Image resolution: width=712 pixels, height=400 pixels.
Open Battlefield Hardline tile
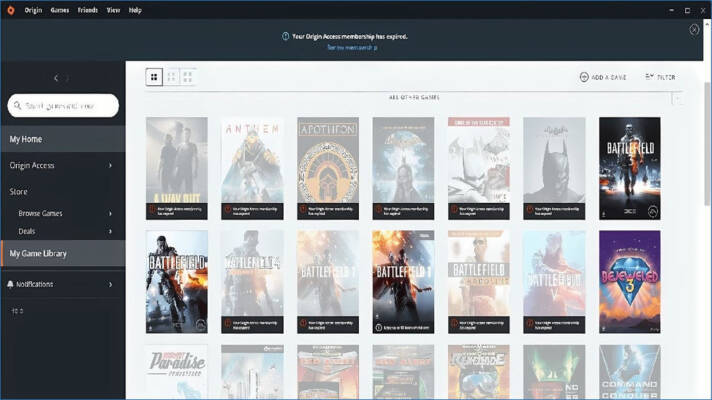click(479, 282)
